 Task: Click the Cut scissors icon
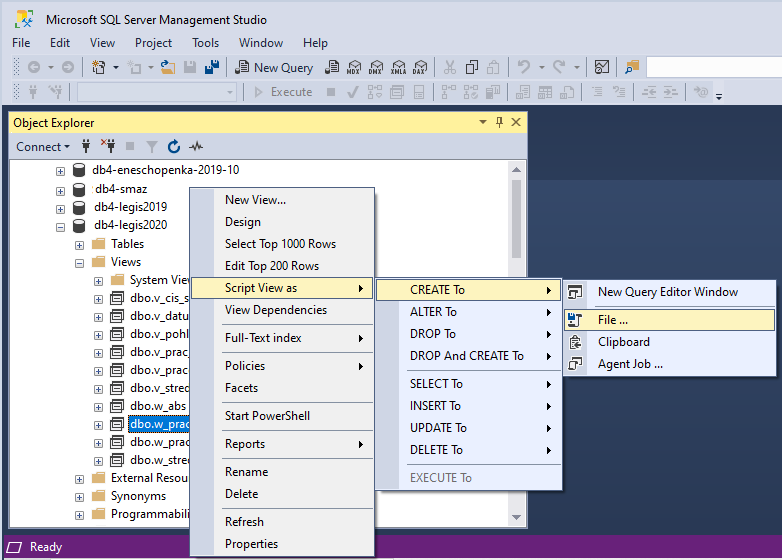point(450,67)
